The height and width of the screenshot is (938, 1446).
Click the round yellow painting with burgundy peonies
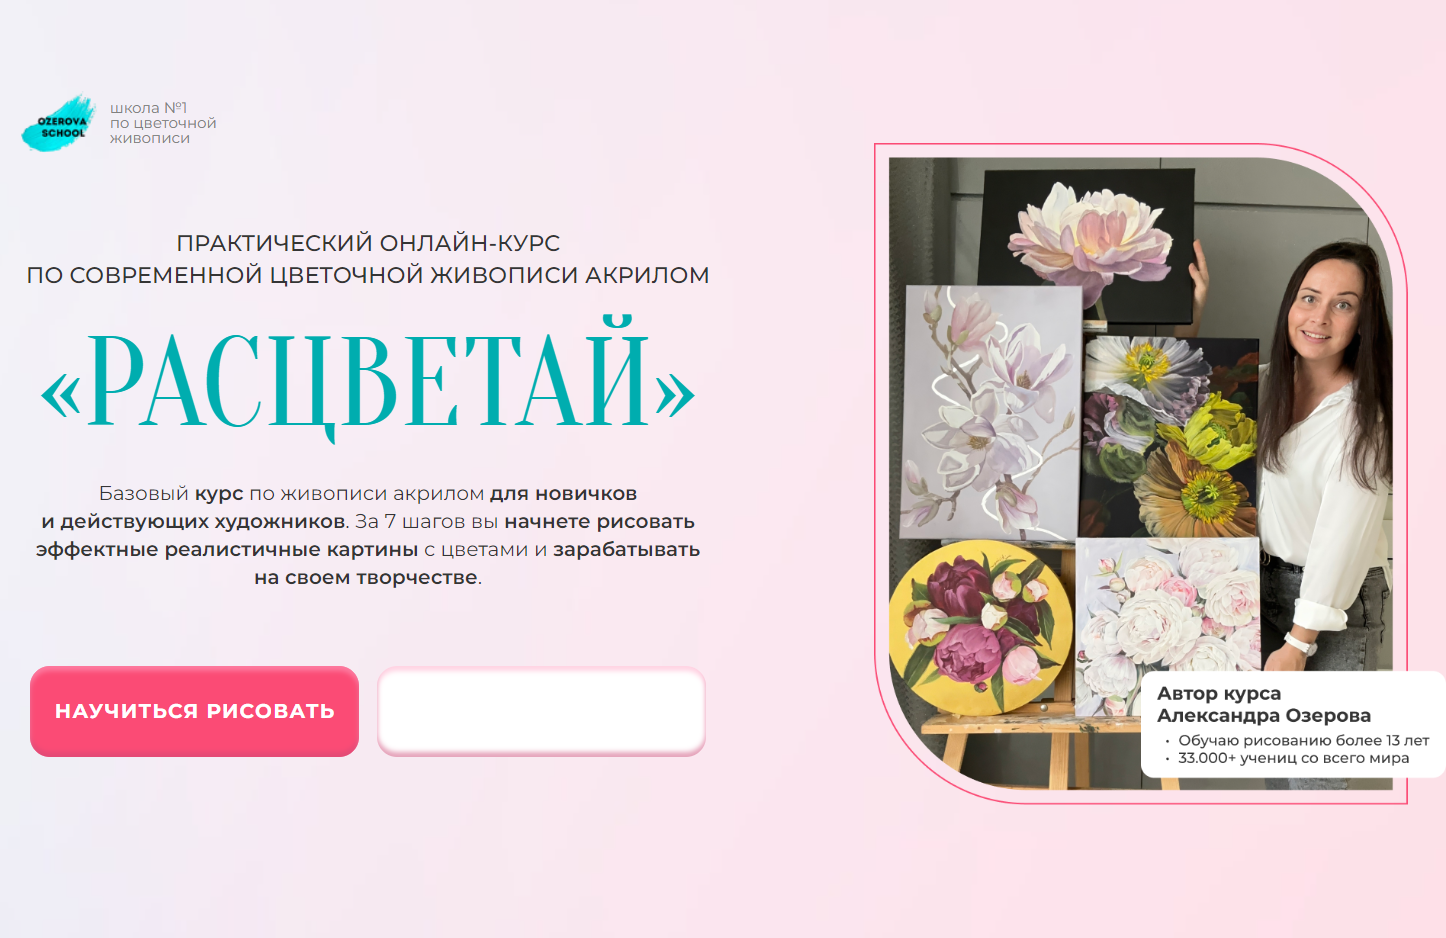point(980,627)
